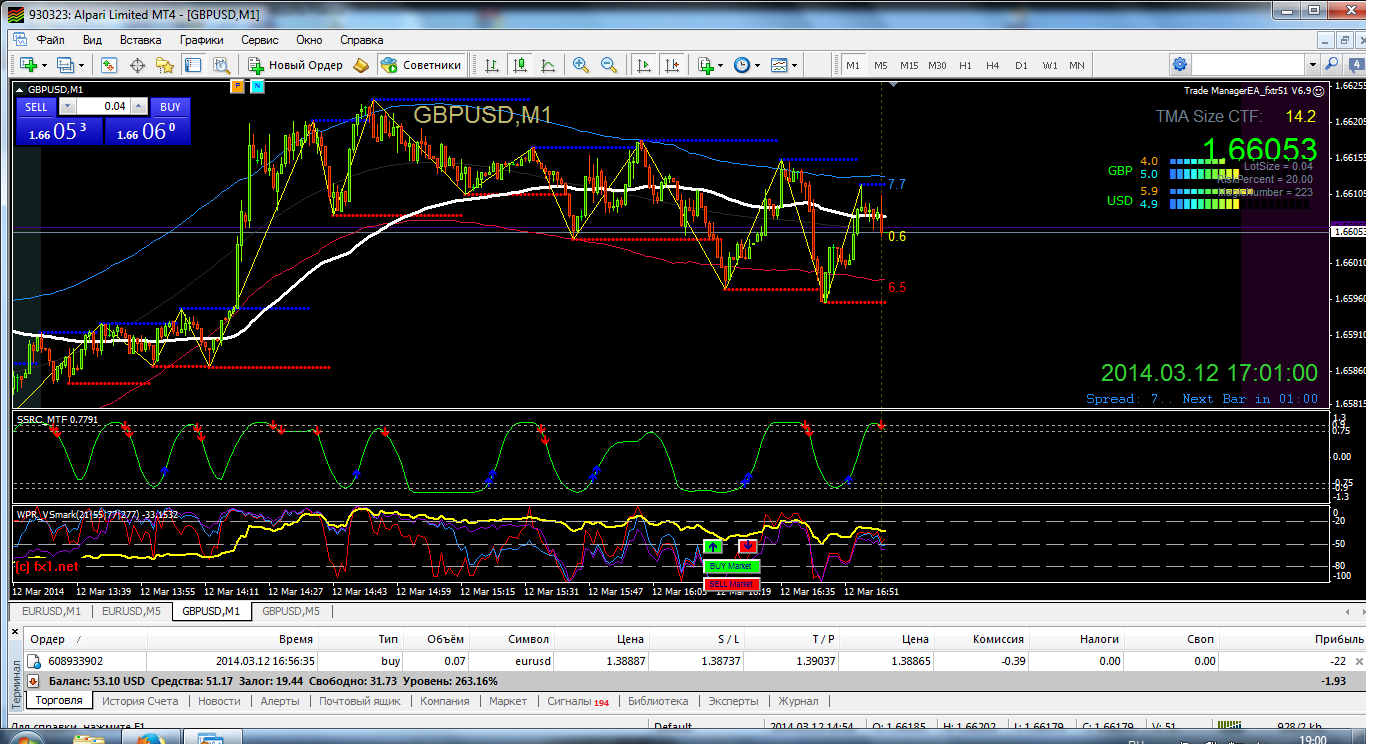The image size is (1382, 744).
Task: Select the D1 timeframe
Action: 1021,65
